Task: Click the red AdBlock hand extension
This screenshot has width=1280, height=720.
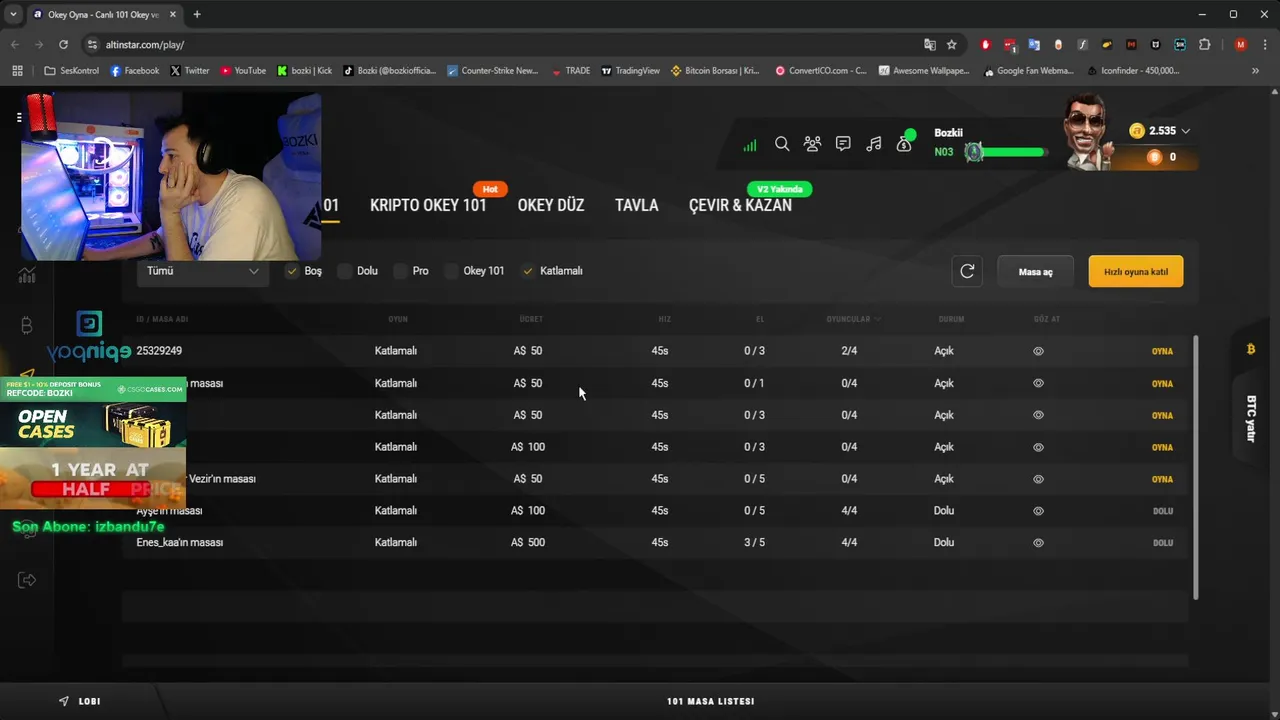Action: pos(985,45)
